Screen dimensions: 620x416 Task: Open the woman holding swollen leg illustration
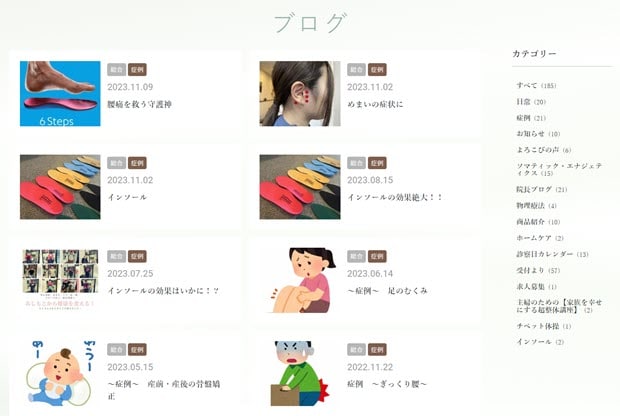click(x=301, y=280)
